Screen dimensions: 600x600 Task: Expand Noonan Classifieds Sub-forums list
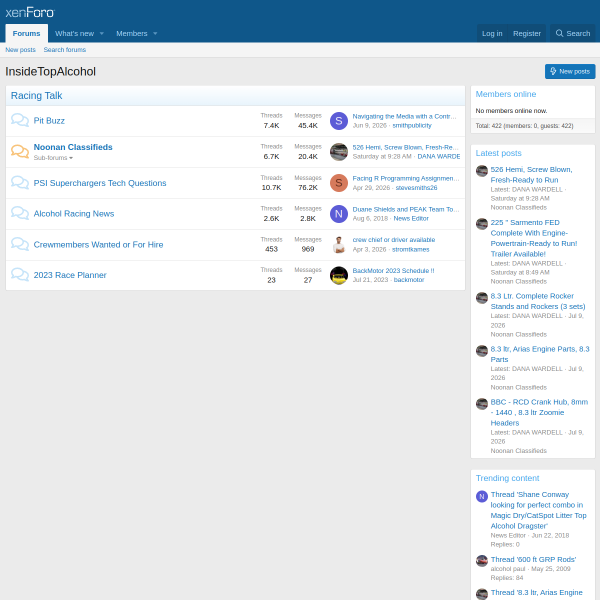53,158
